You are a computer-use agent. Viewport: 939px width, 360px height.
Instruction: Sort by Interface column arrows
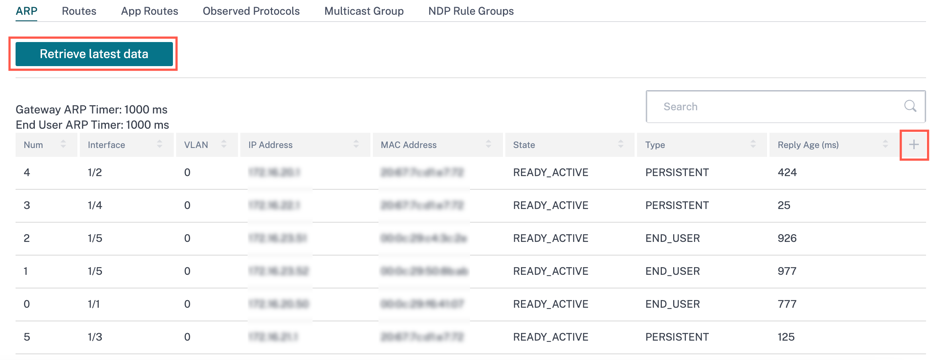coord(159,145)
